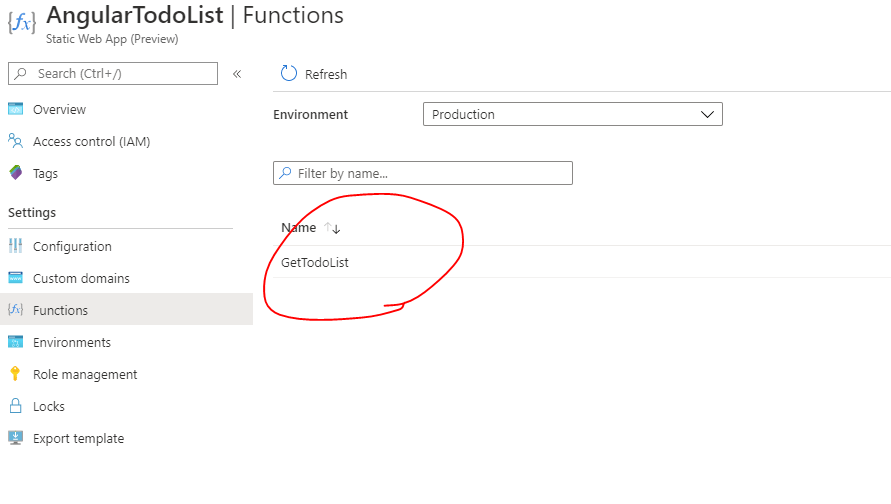Viewport: 891px width, 504px height.
Task: Click the Export template icon
Action: point(15,438)
